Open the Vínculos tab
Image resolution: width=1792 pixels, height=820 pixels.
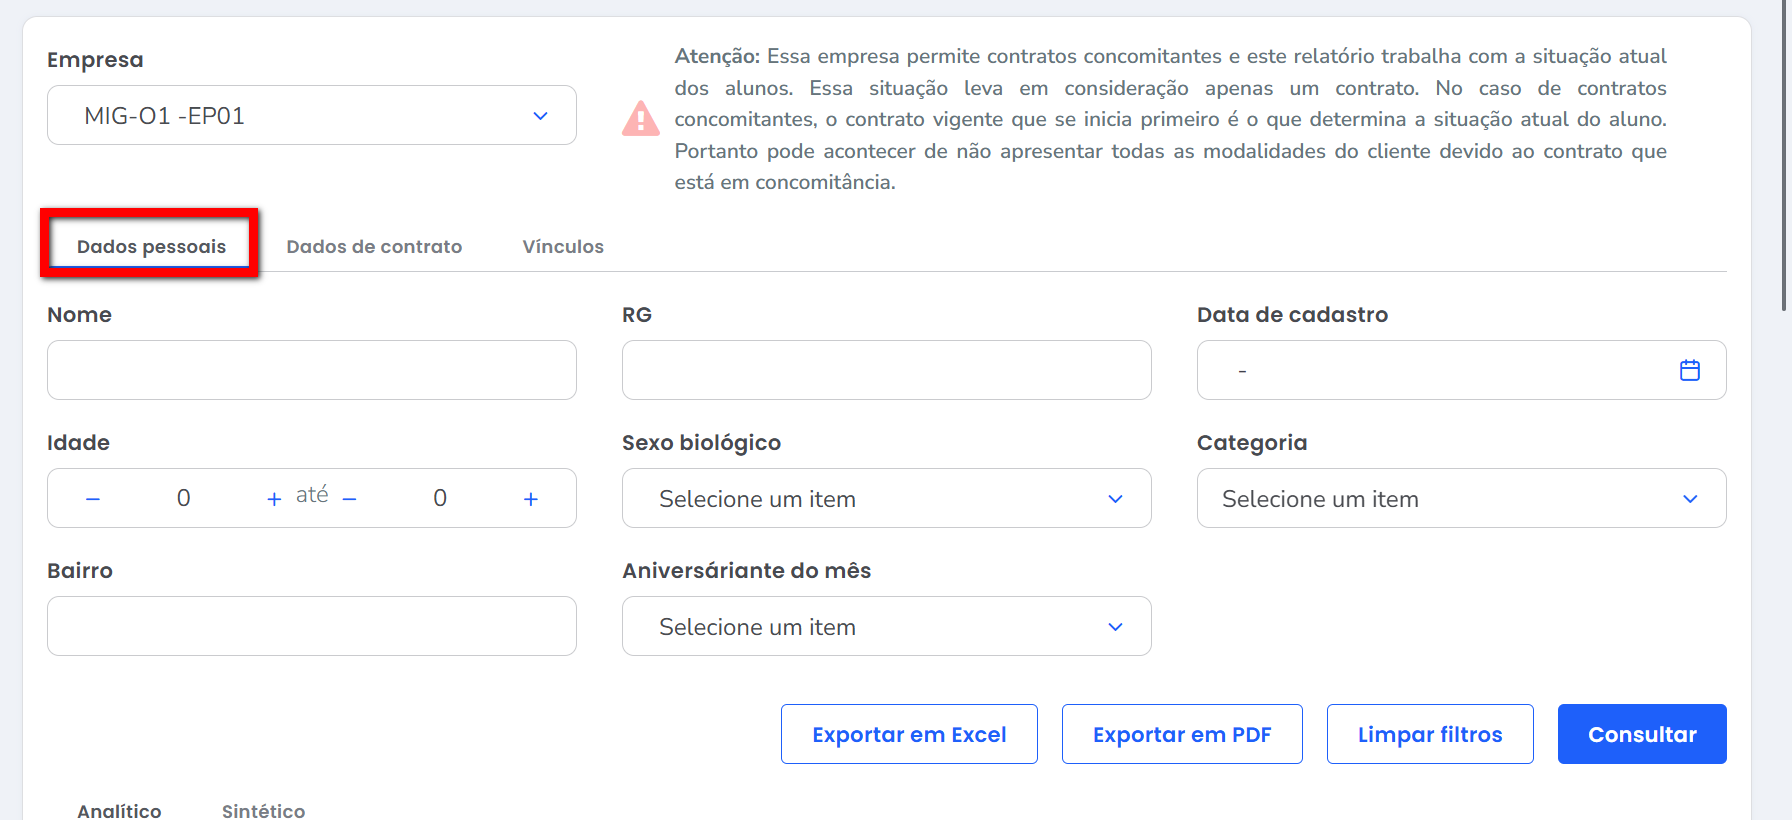click(x=563, y=246)
